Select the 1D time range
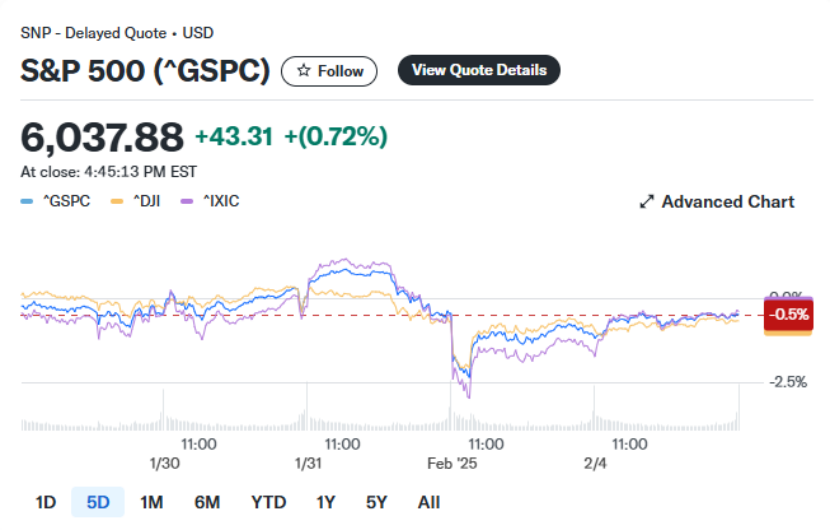Image resolution: width=830 pixels, height=530 pixels. click(x=45, y=502)
